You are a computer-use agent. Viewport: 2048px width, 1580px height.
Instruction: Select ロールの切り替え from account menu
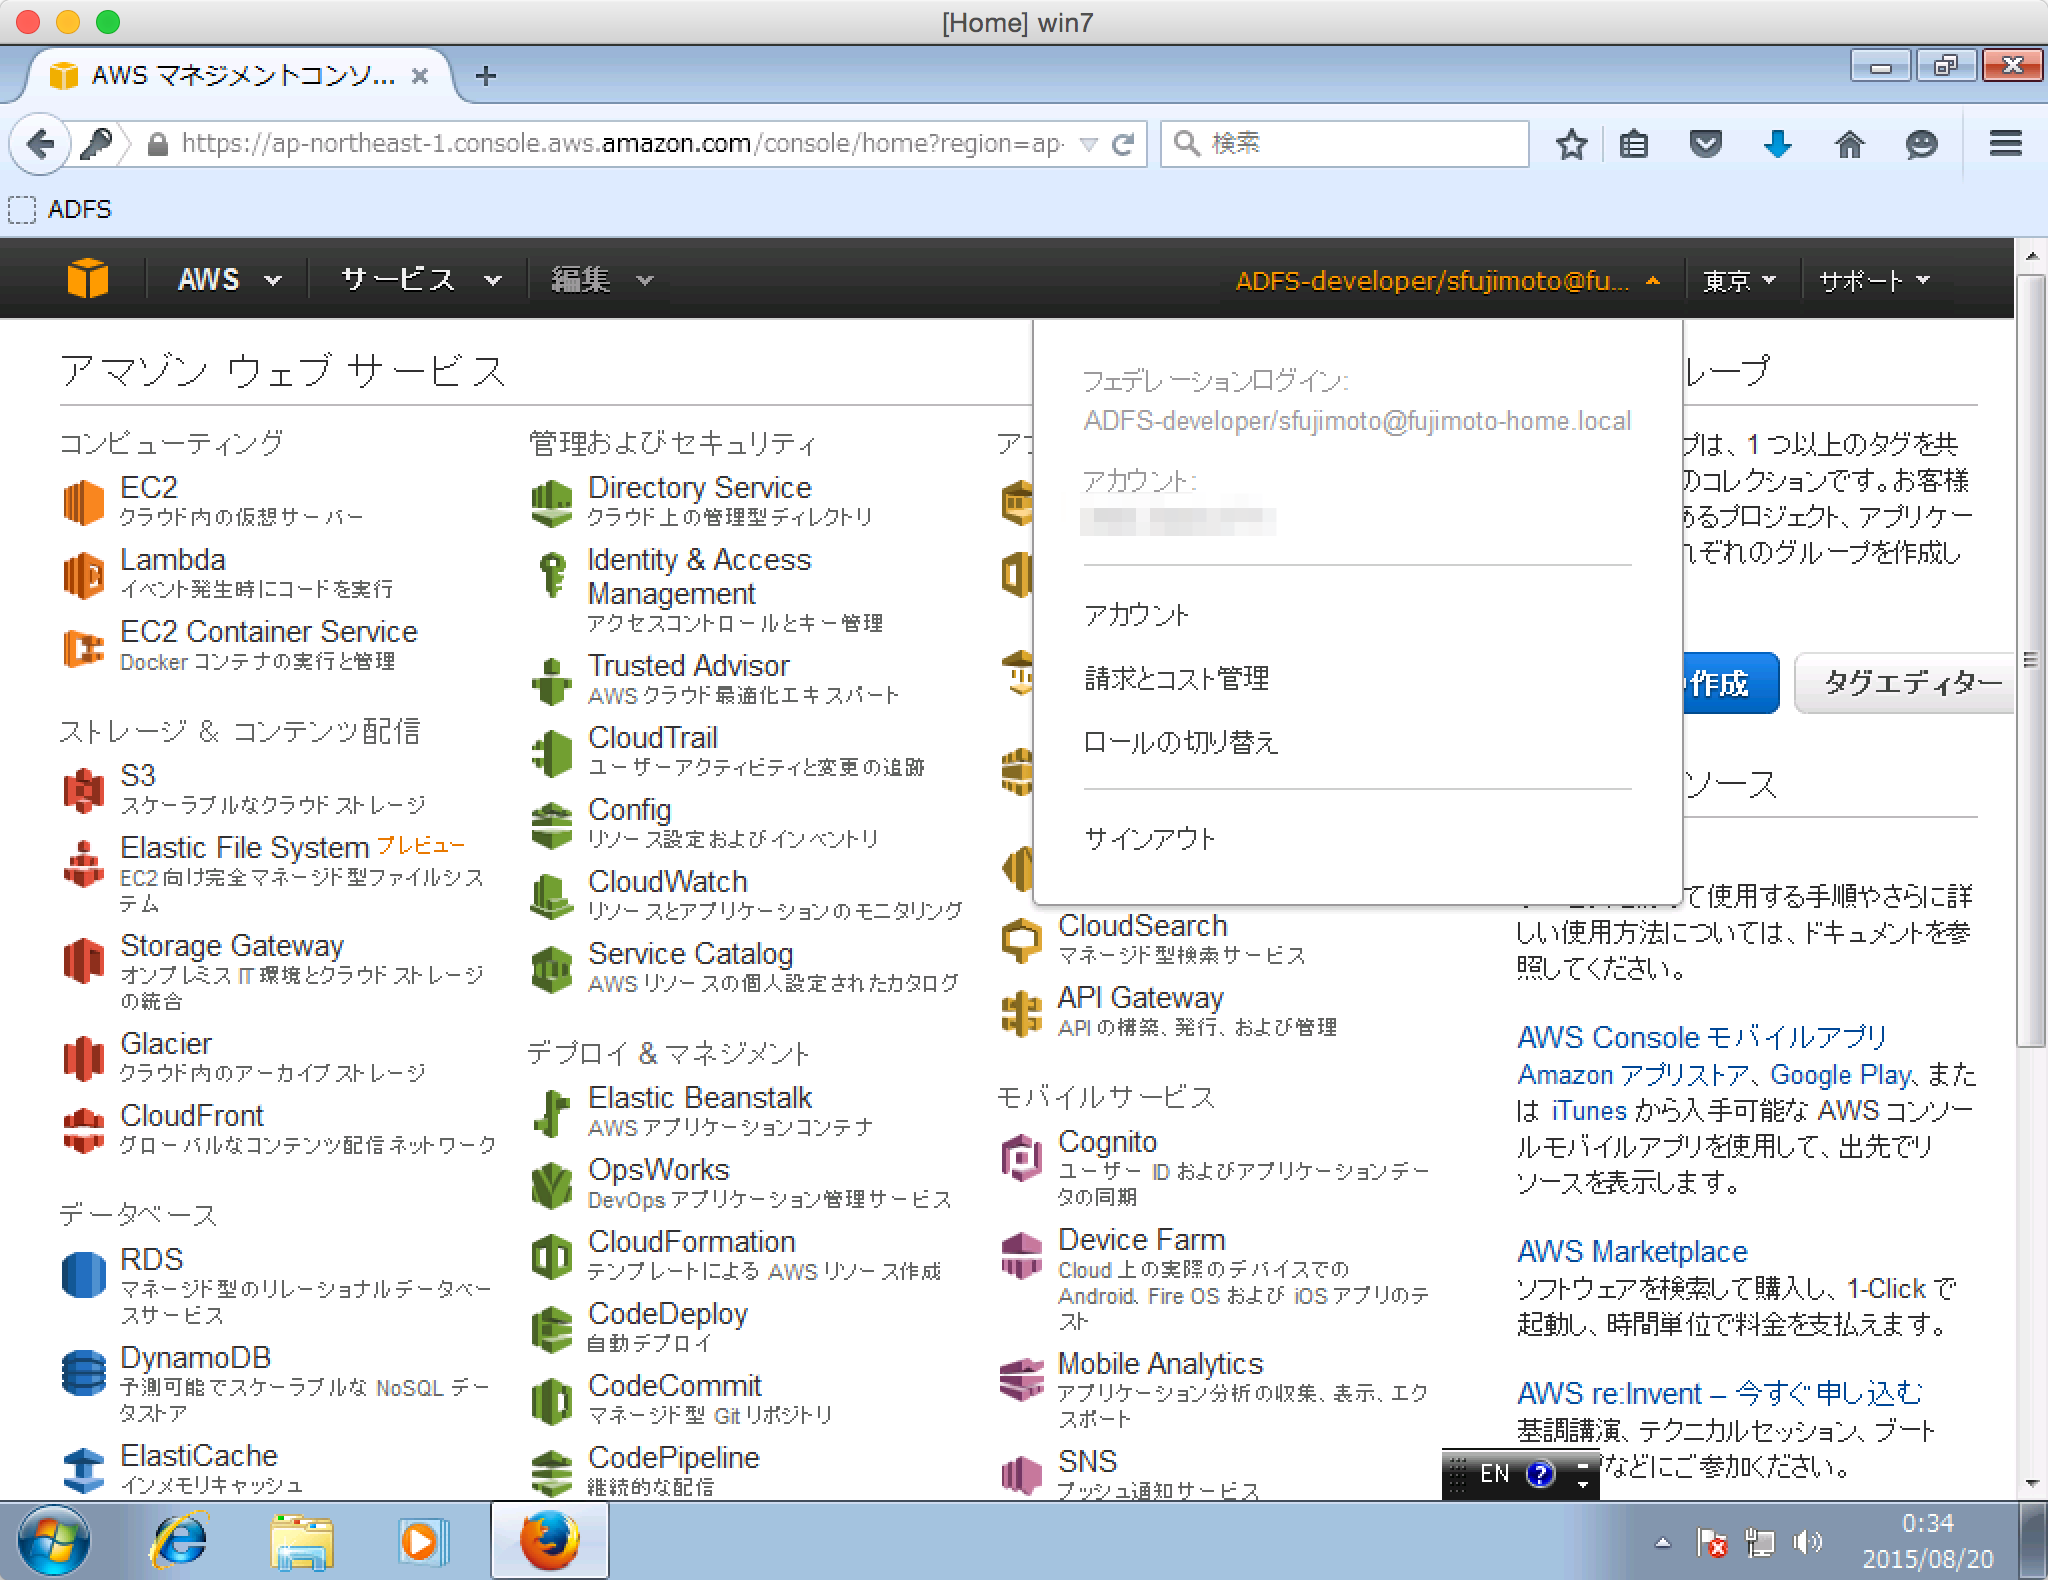coord(1181,743)
